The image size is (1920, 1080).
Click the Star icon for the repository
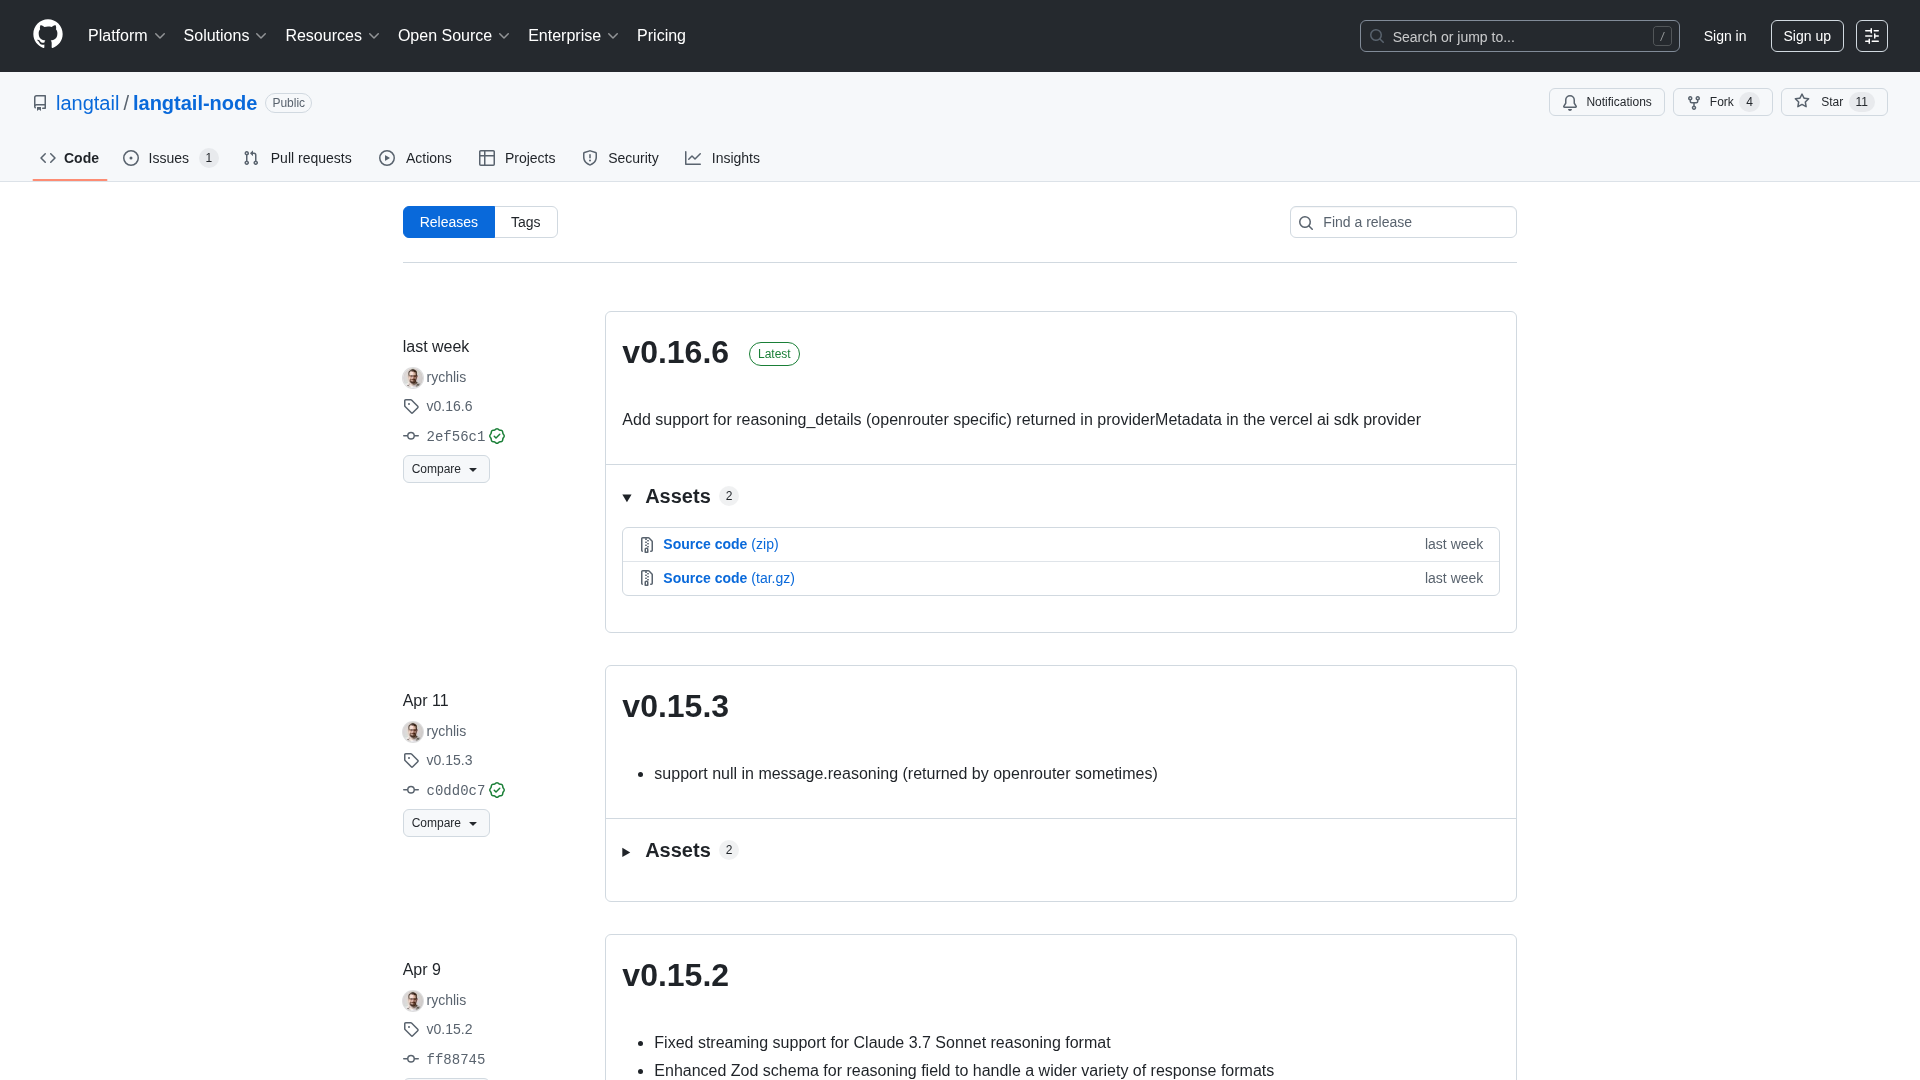pos(1802,101)
